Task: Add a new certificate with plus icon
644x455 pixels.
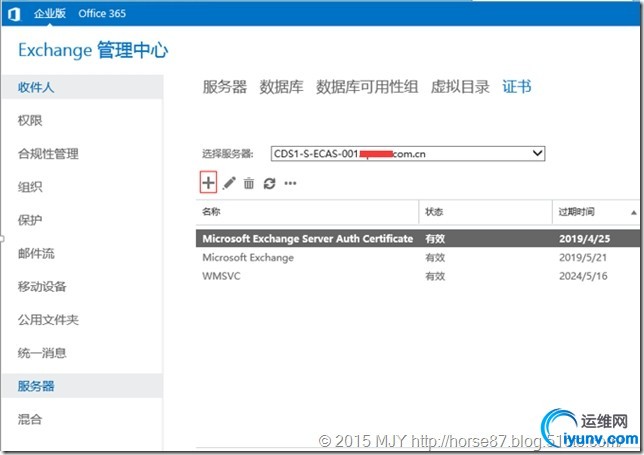Action: pyautogui.click(x=208, y=182)
